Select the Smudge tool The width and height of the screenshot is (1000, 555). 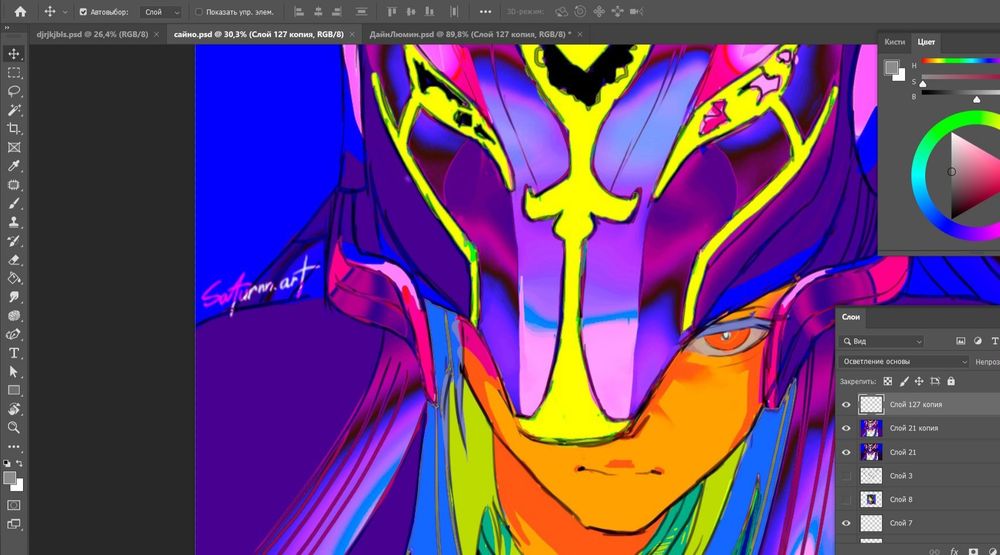[14, 297]
